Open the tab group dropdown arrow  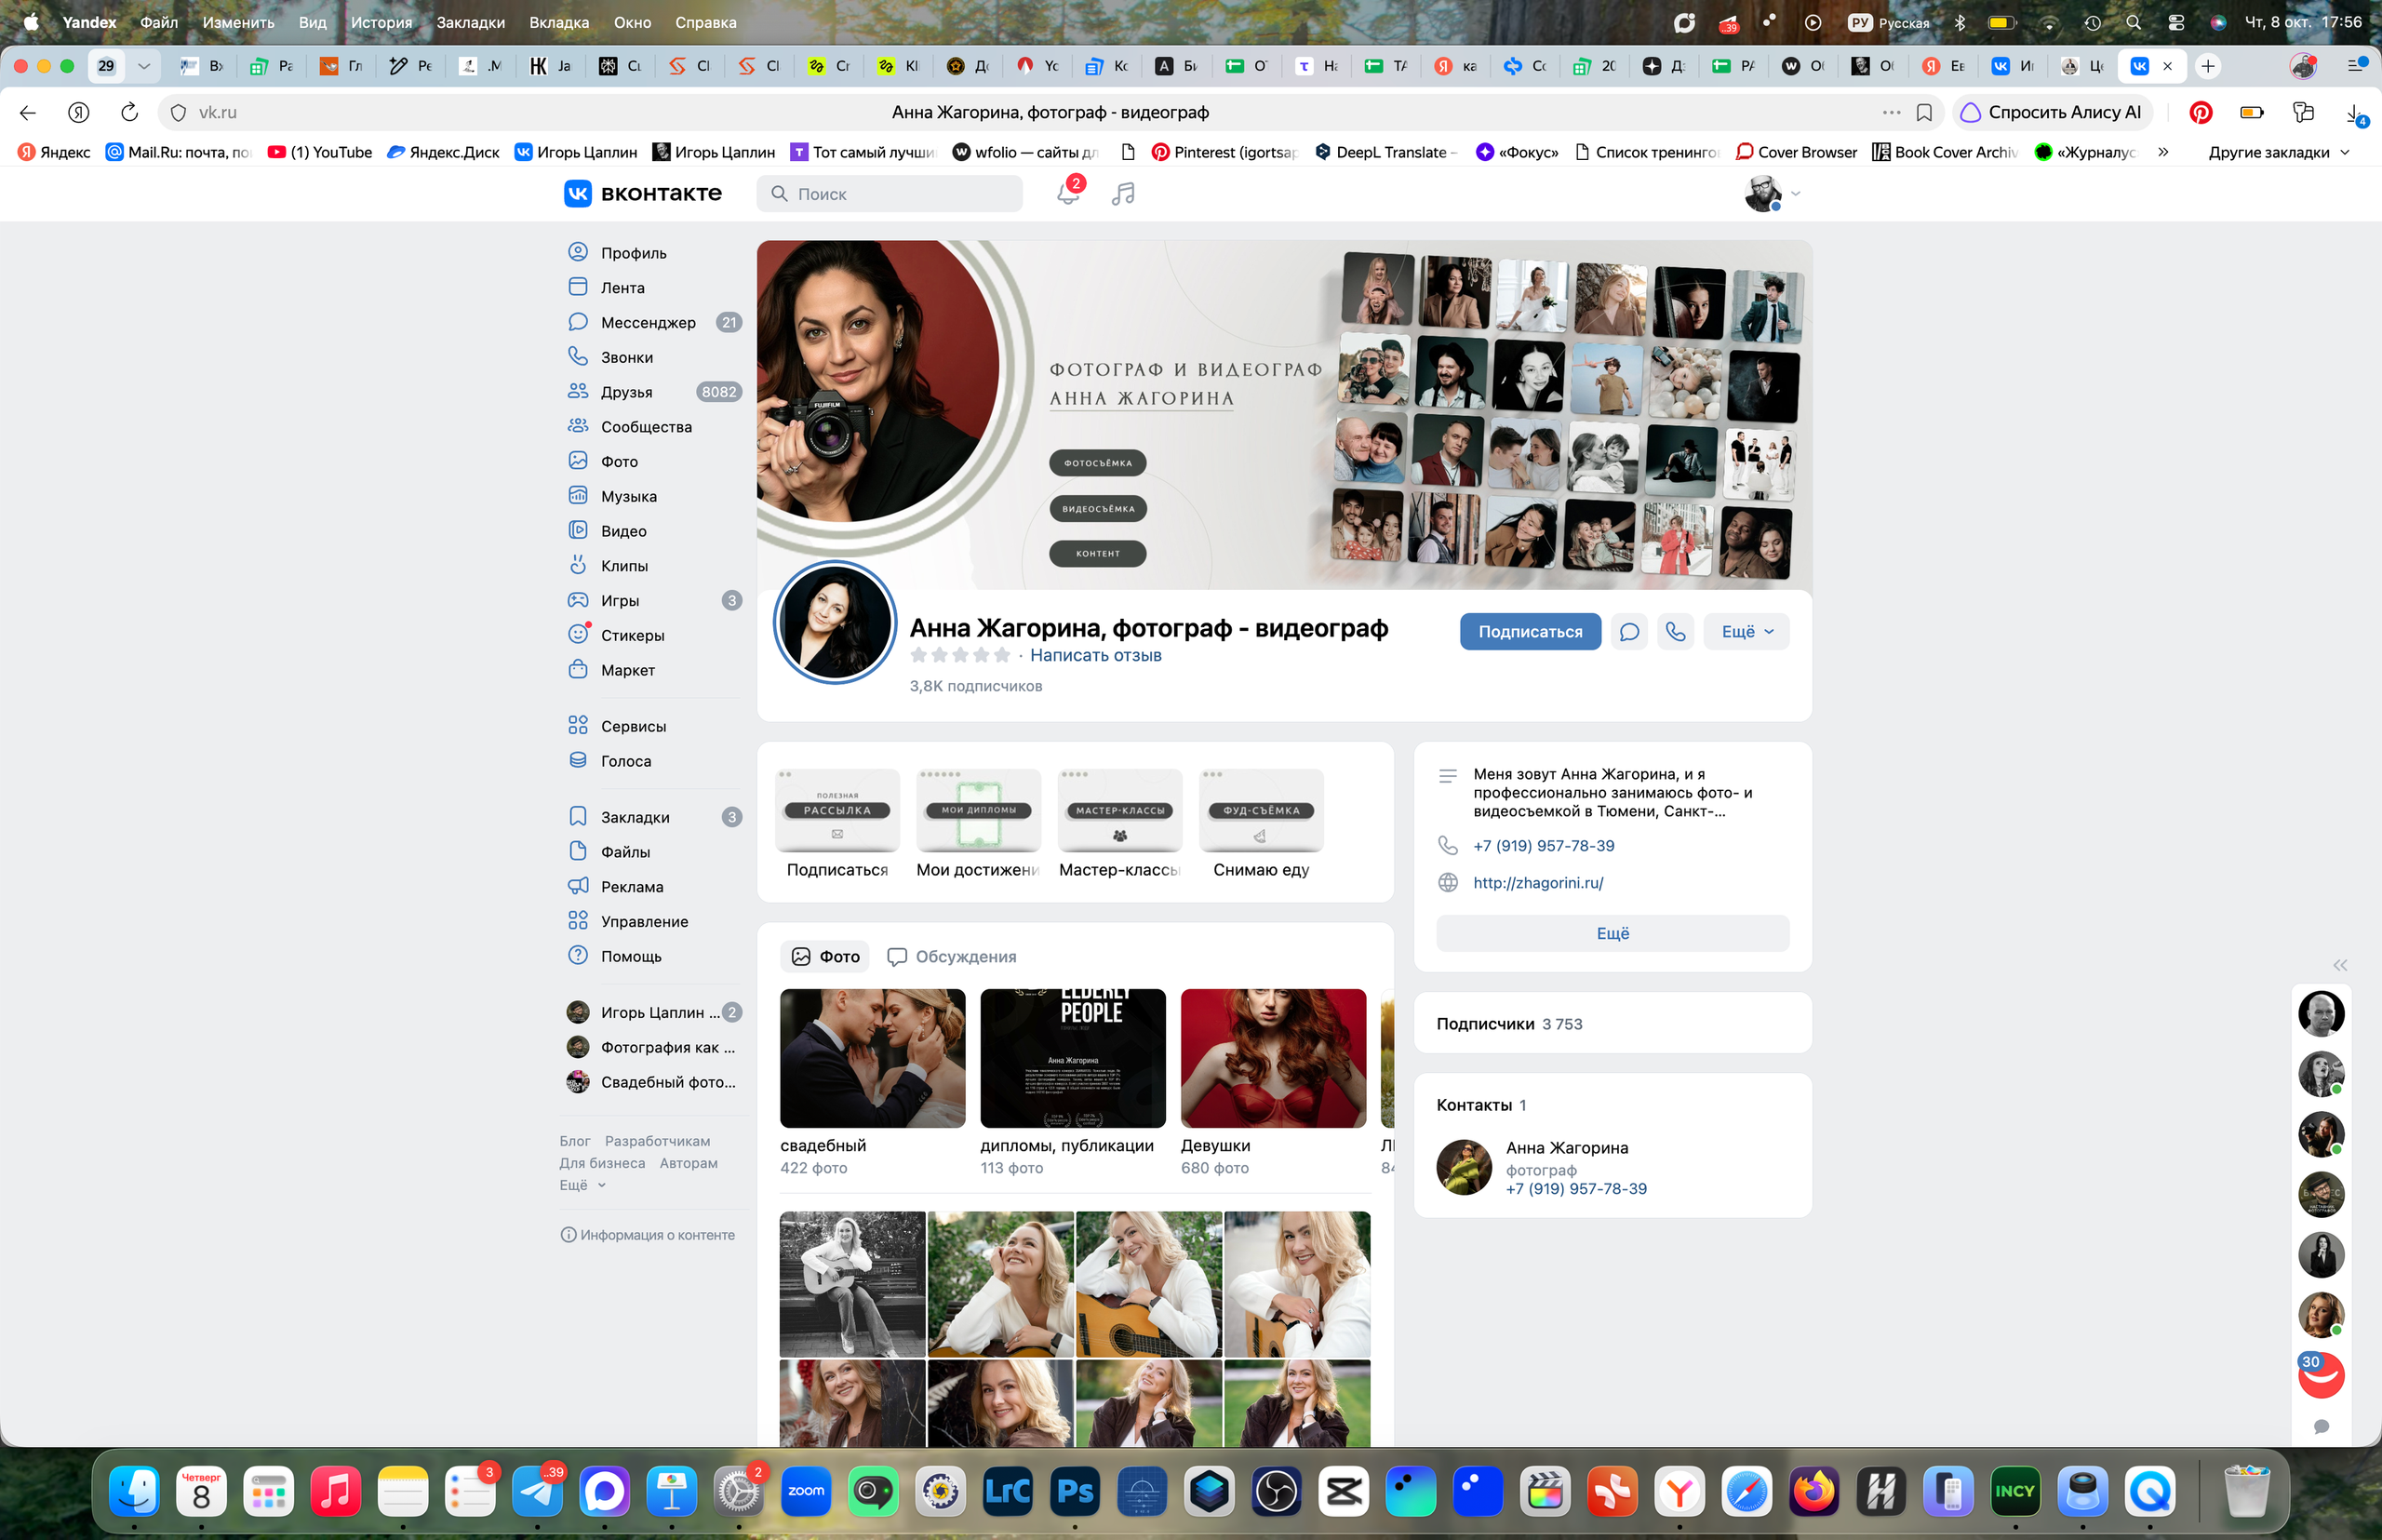(x=144, y=66)
